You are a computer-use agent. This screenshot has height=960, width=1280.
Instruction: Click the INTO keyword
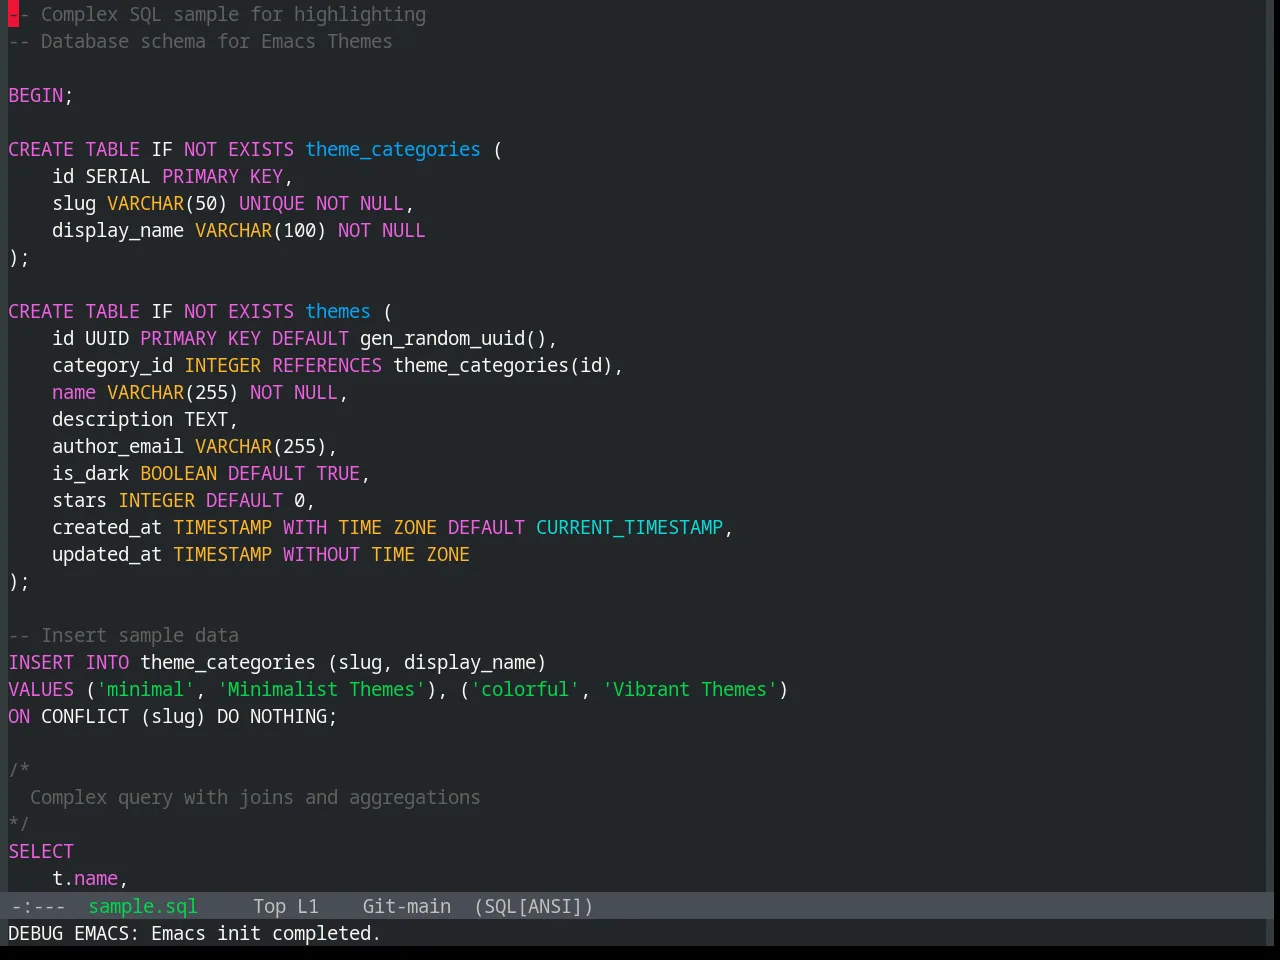107,663
